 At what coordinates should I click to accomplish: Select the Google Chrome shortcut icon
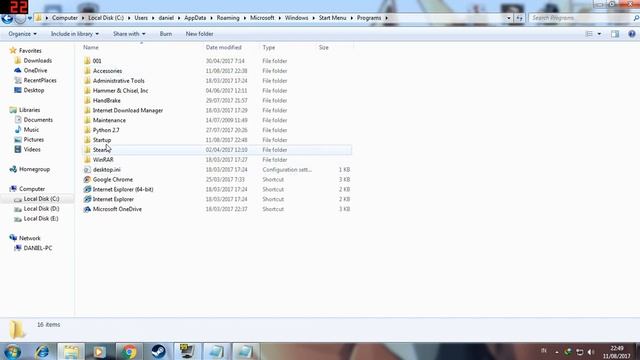click(87, 179)
